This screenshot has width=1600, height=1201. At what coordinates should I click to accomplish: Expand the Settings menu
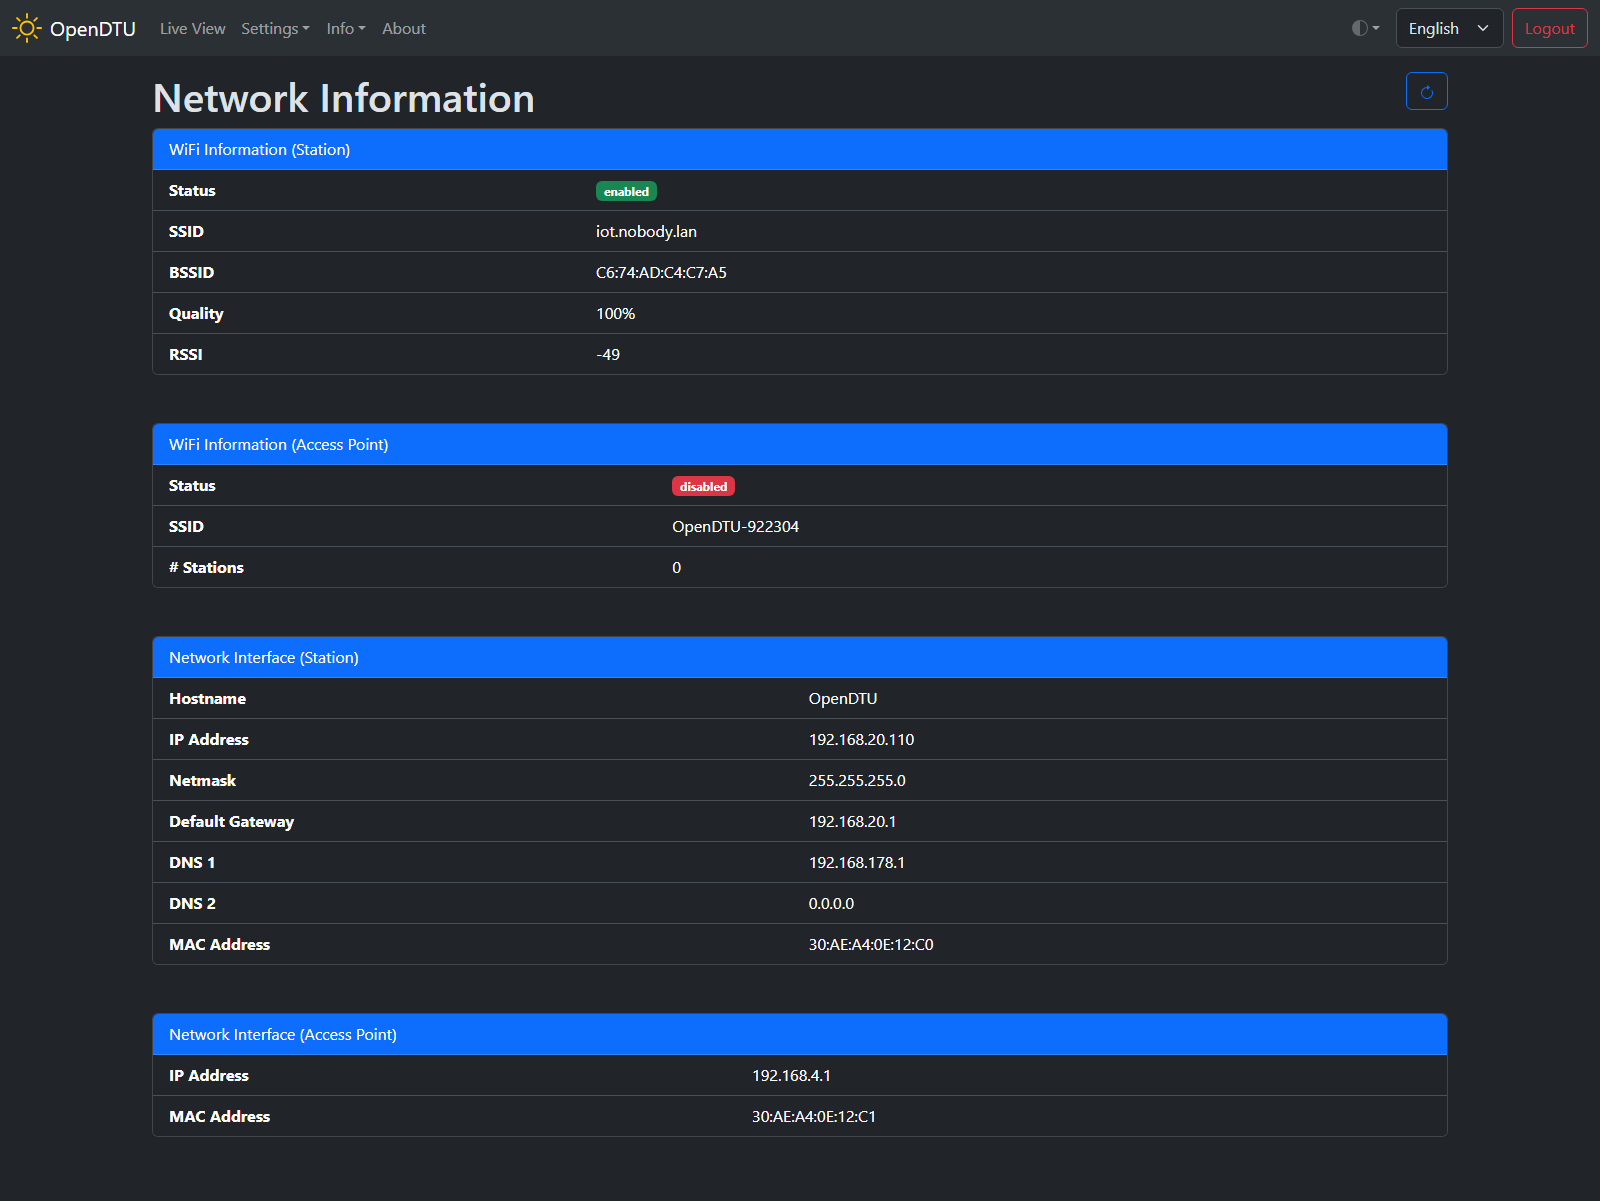(275, 29)
